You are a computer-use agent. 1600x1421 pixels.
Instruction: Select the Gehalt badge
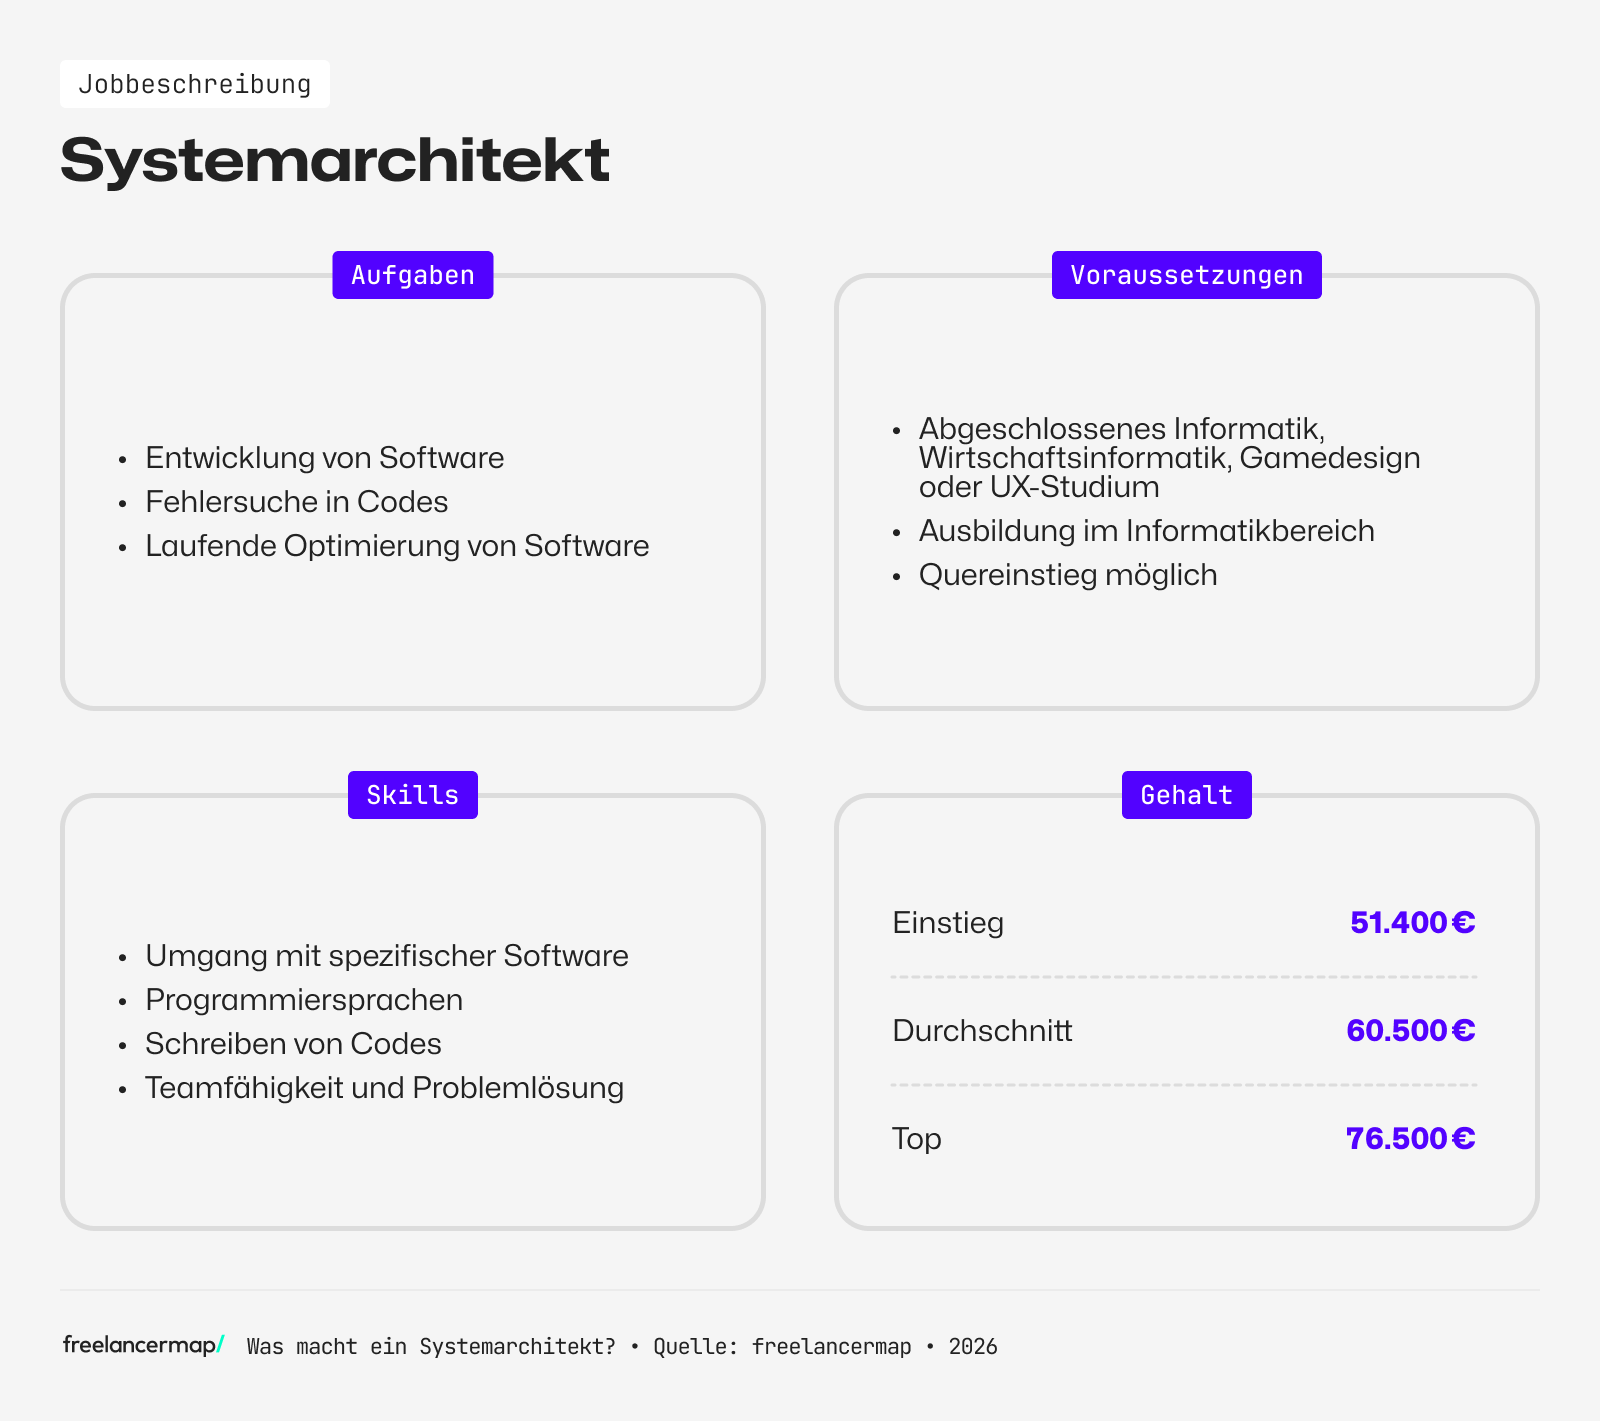[1186, 794]
